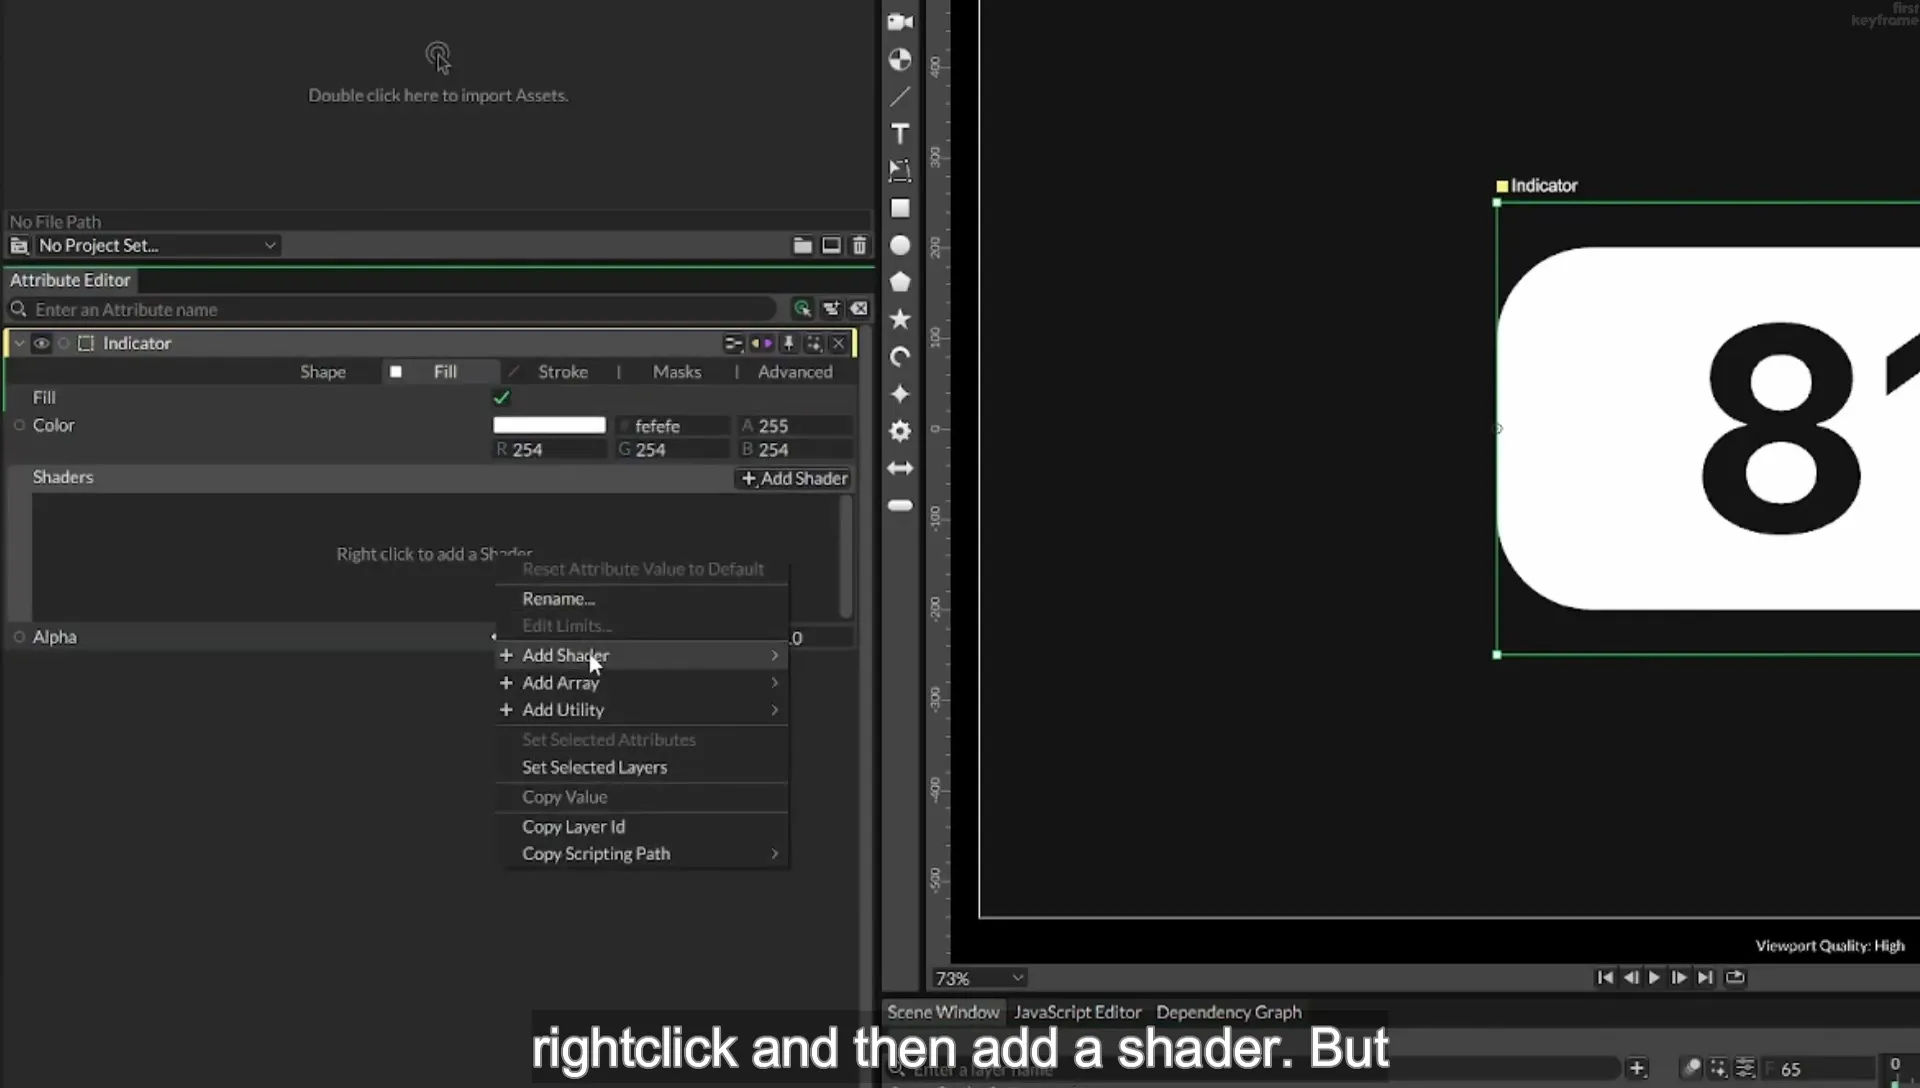Click the trash icon in Assets panel
The width and height of the screenshot is (1920, 1088).
tap(859, 245)
